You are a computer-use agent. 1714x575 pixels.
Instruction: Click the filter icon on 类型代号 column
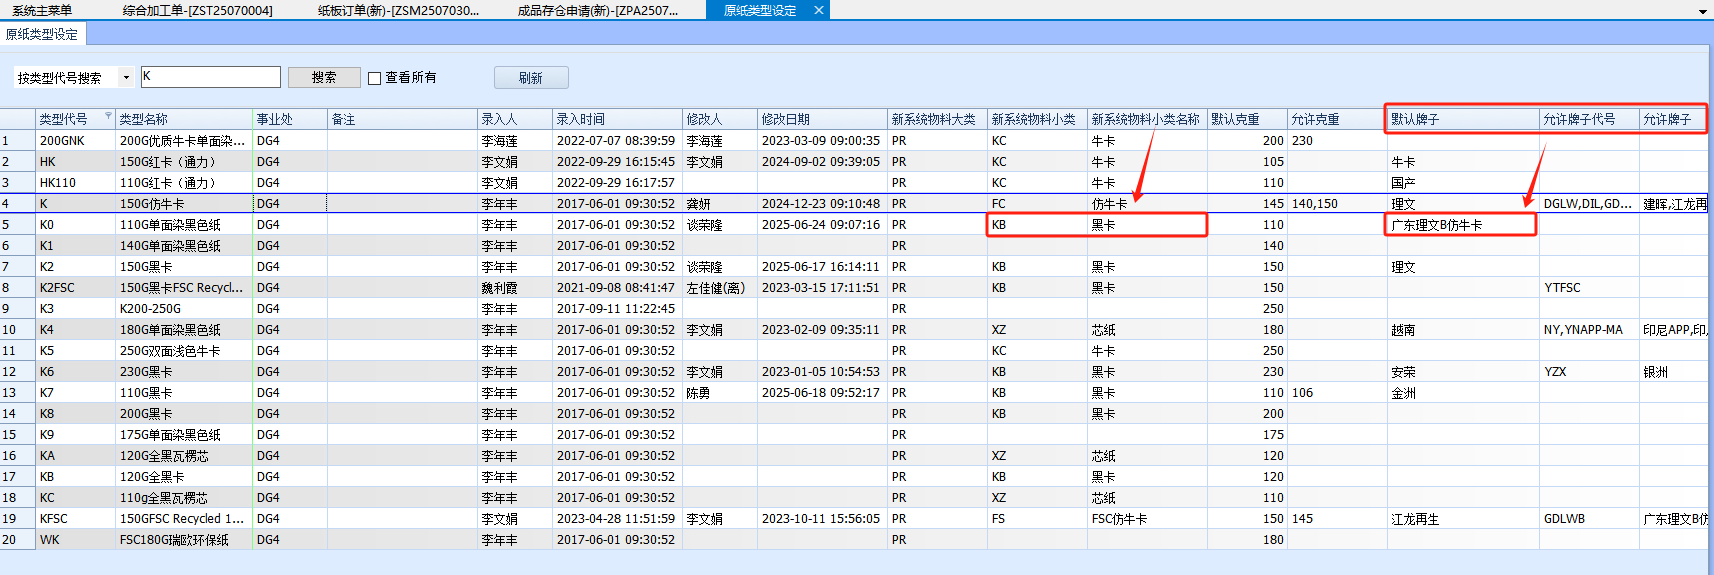tap(108, 117)
